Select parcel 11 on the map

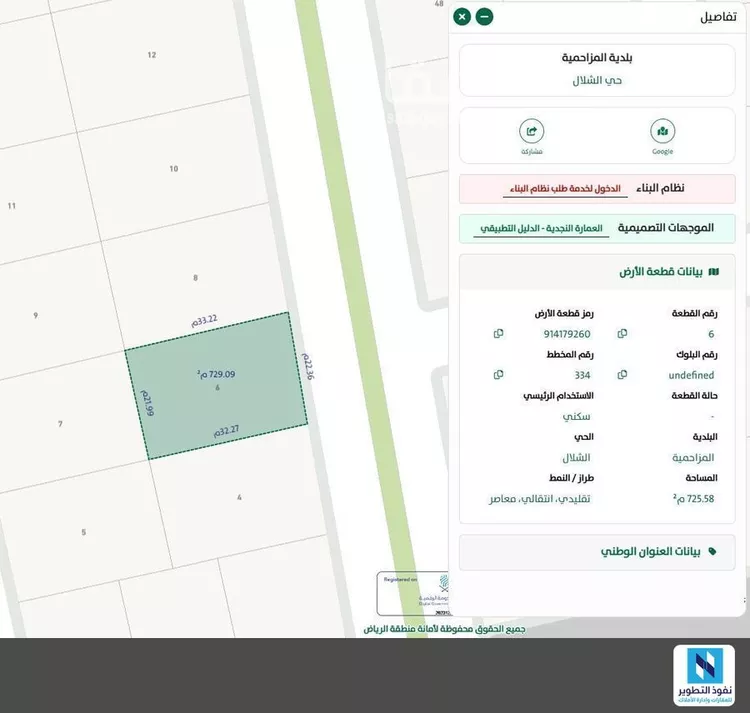(x=11, y=206)
